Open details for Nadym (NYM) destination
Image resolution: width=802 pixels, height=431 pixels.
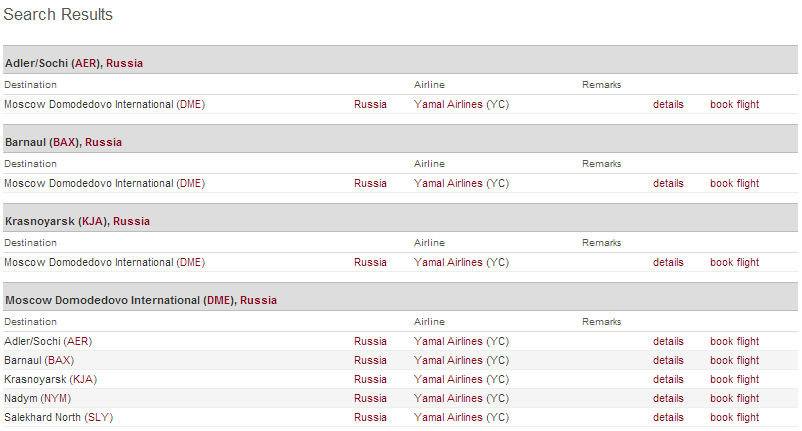668,398
